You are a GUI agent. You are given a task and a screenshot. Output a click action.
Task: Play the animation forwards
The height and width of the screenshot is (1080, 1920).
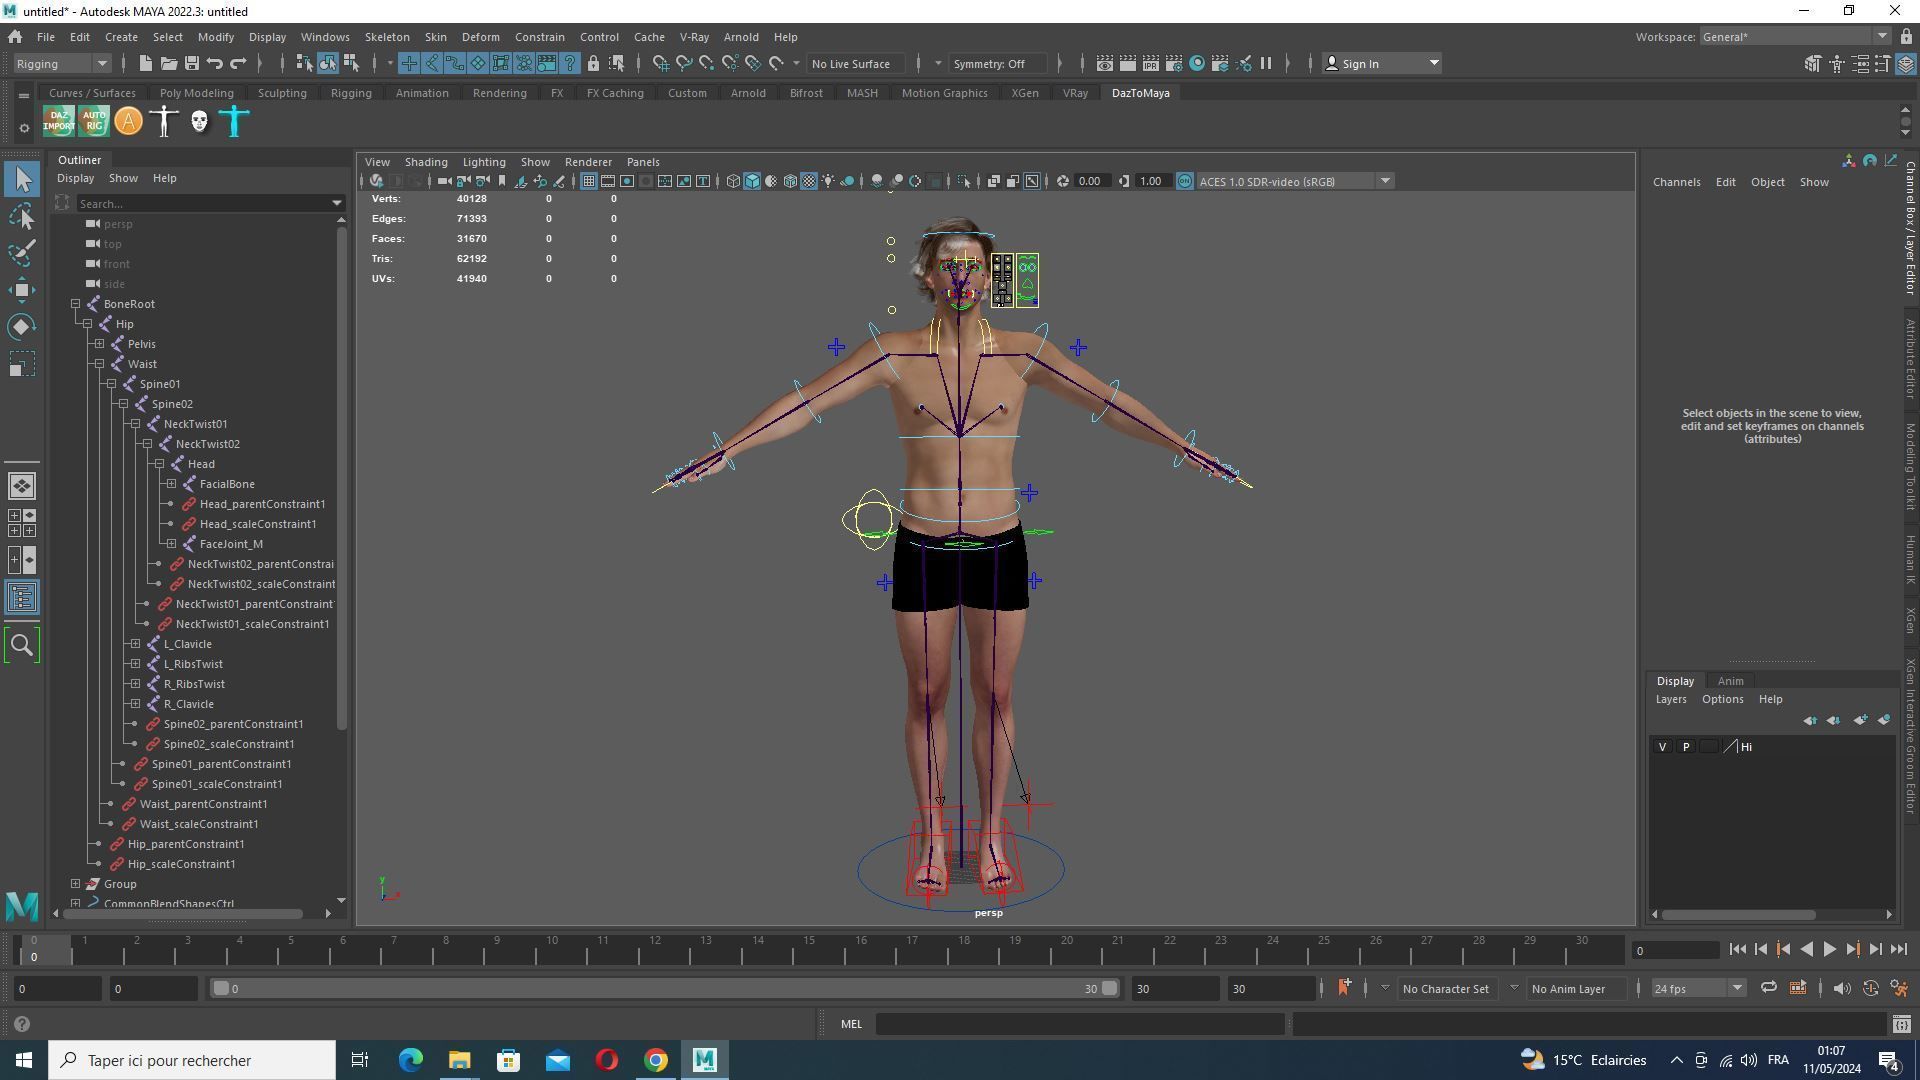coord(1829,950)
